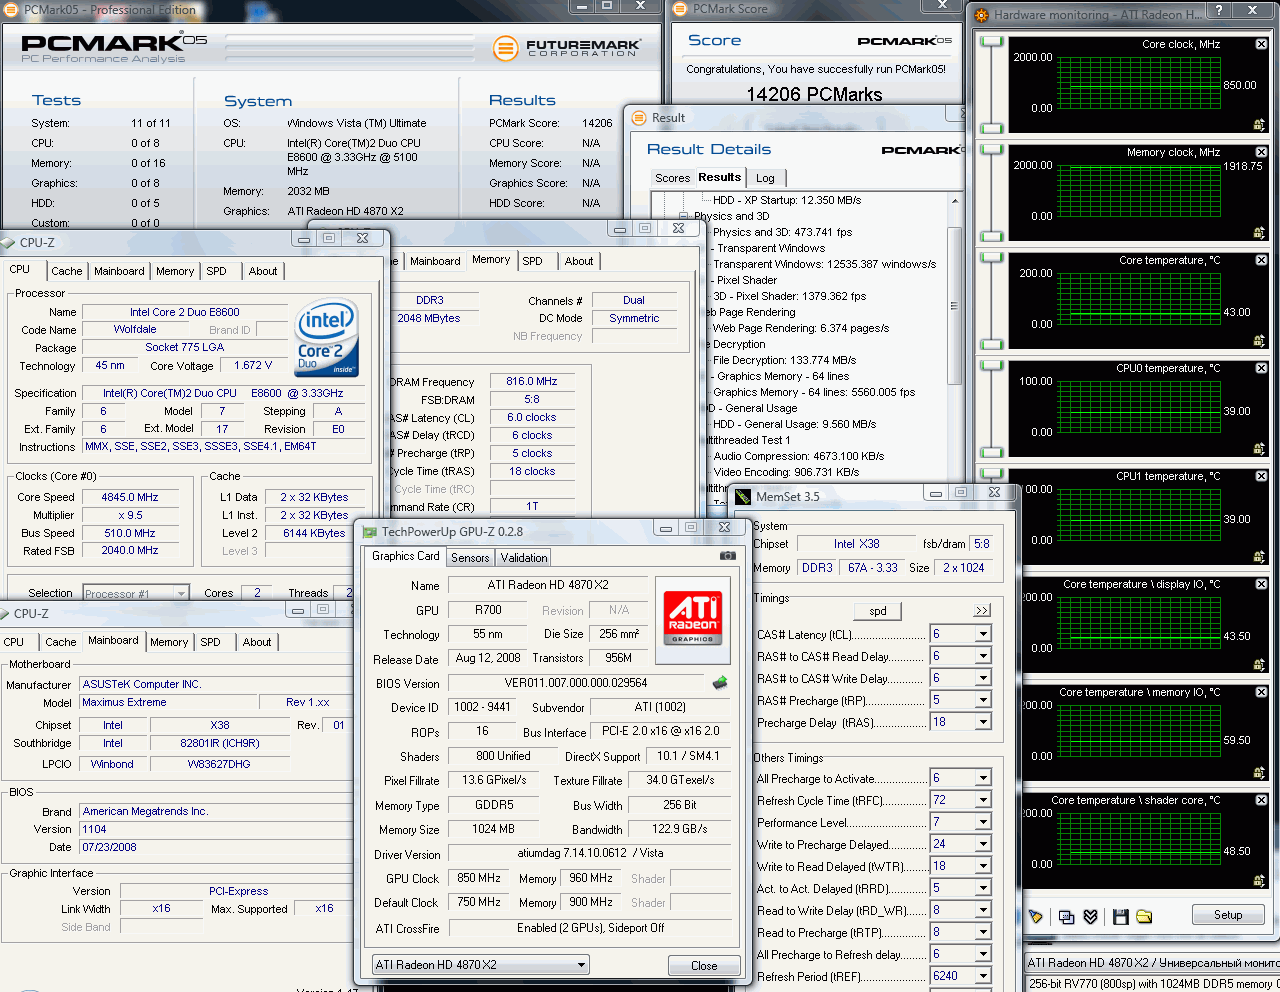Click the clear history brush icon in Hardware monitoring
The width and height of the screenshot is (1280, 992).
point(1036,916)
